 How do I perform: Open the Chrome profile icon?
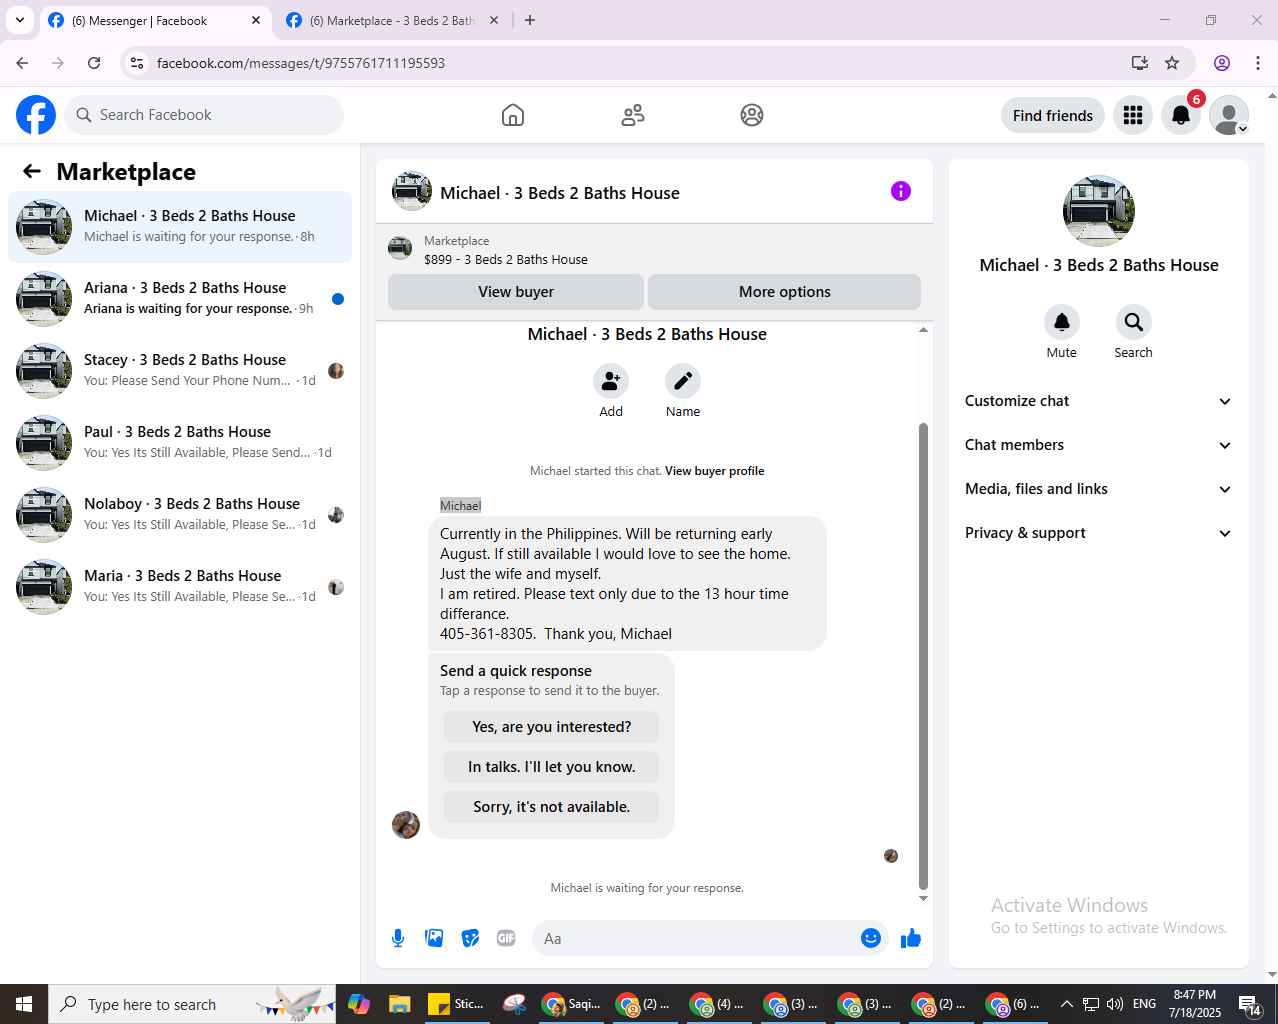[1222, 63]
